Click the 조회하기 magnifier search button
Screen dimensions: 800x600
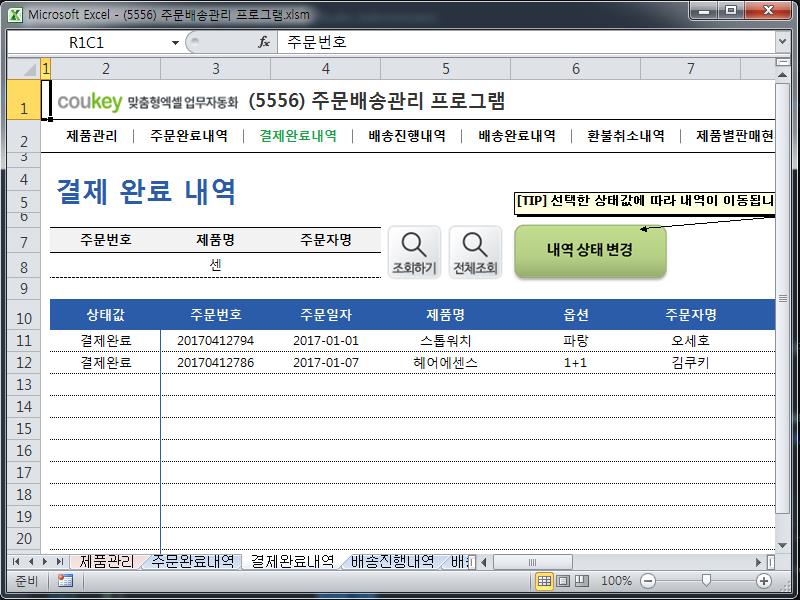pos(414,253)
